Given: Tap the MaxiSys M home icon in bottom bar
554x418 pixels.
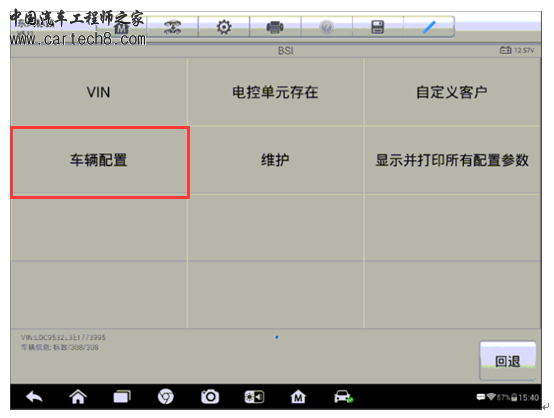Looking at the screenshot, I should click(298, 397).
